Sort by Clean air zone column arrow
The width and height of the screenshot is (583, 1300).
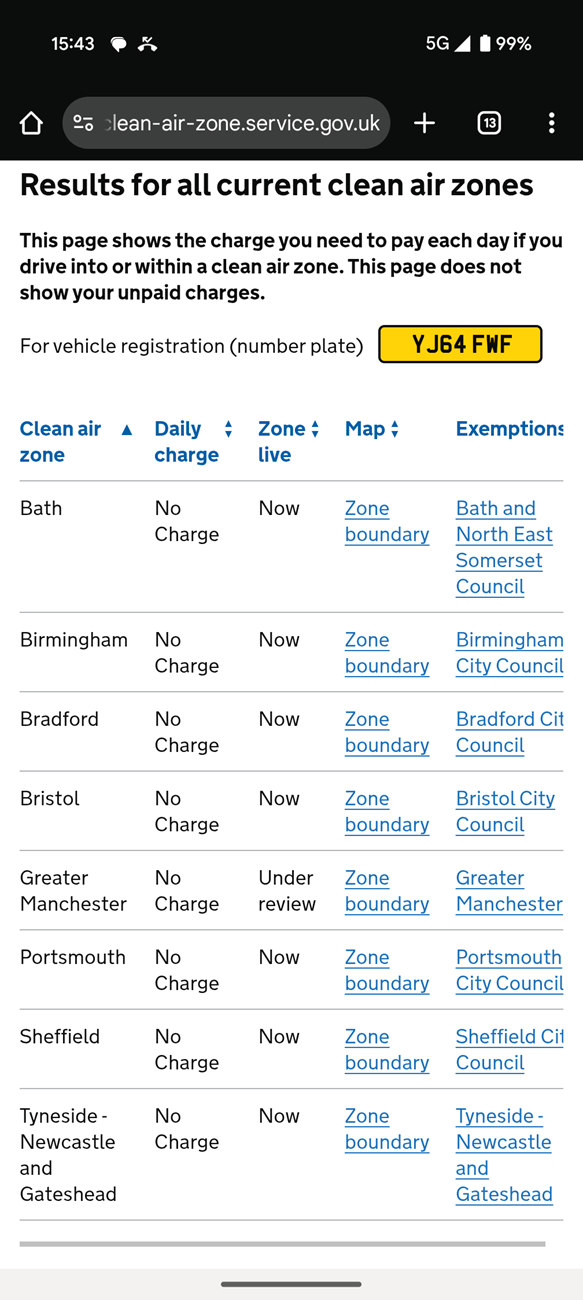[126, 430]
